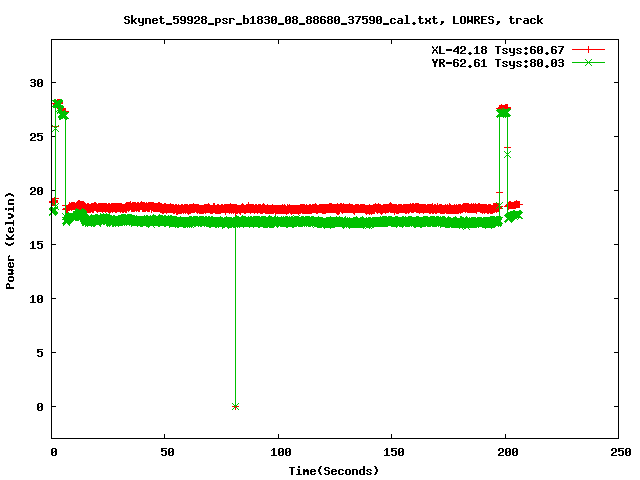Click the Power (Kelvin) y-axis label
Image resolution: width=640 pixels, height=480 pixels.
click(x=10, y=241)
